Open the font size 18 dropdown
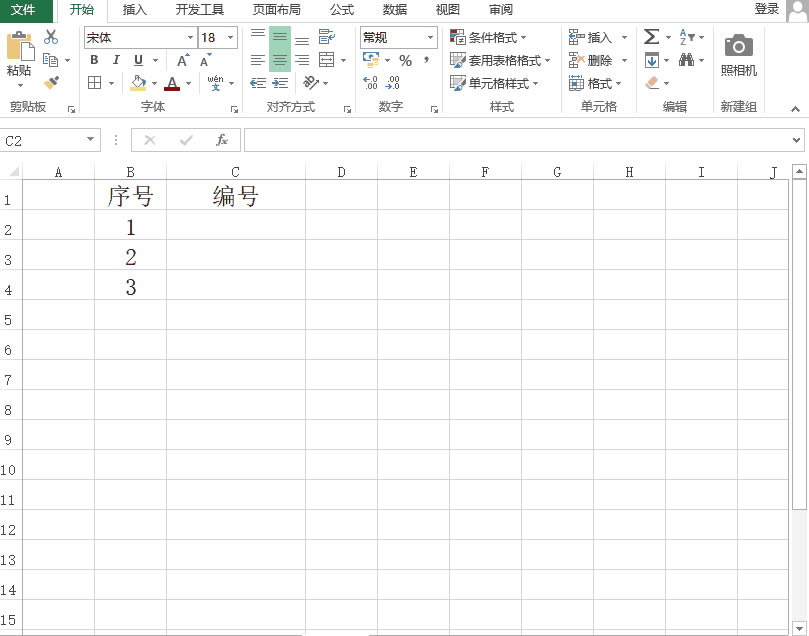This screenshot has height=636, width=809. pyautogui.click(x=231, y=37)
